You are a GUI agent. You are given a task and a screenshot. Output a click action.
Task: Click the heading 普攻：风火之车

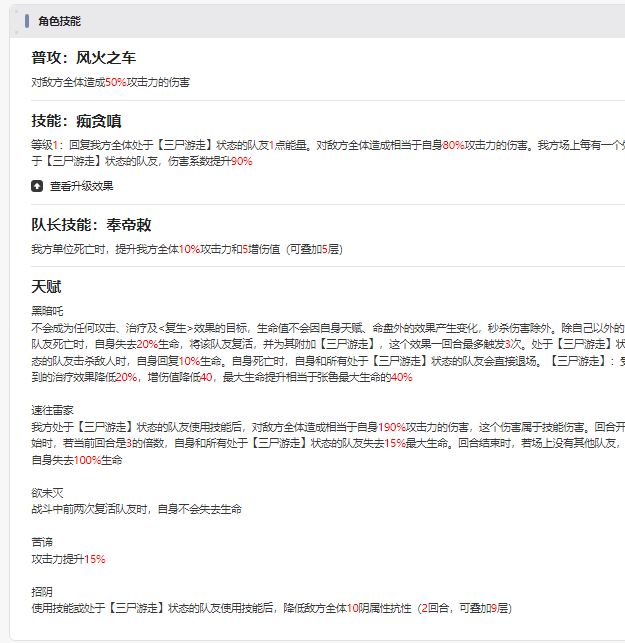click(x=84, y=58)
